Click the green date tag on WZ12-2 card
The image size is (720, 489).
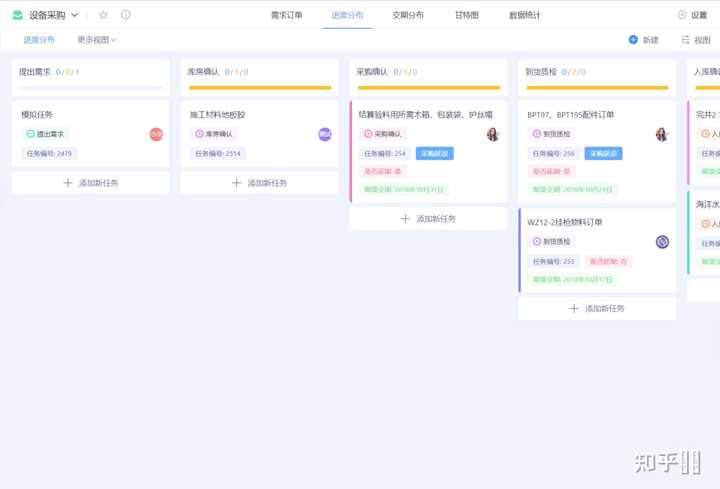pyautogui.click(x=573, y=279)
